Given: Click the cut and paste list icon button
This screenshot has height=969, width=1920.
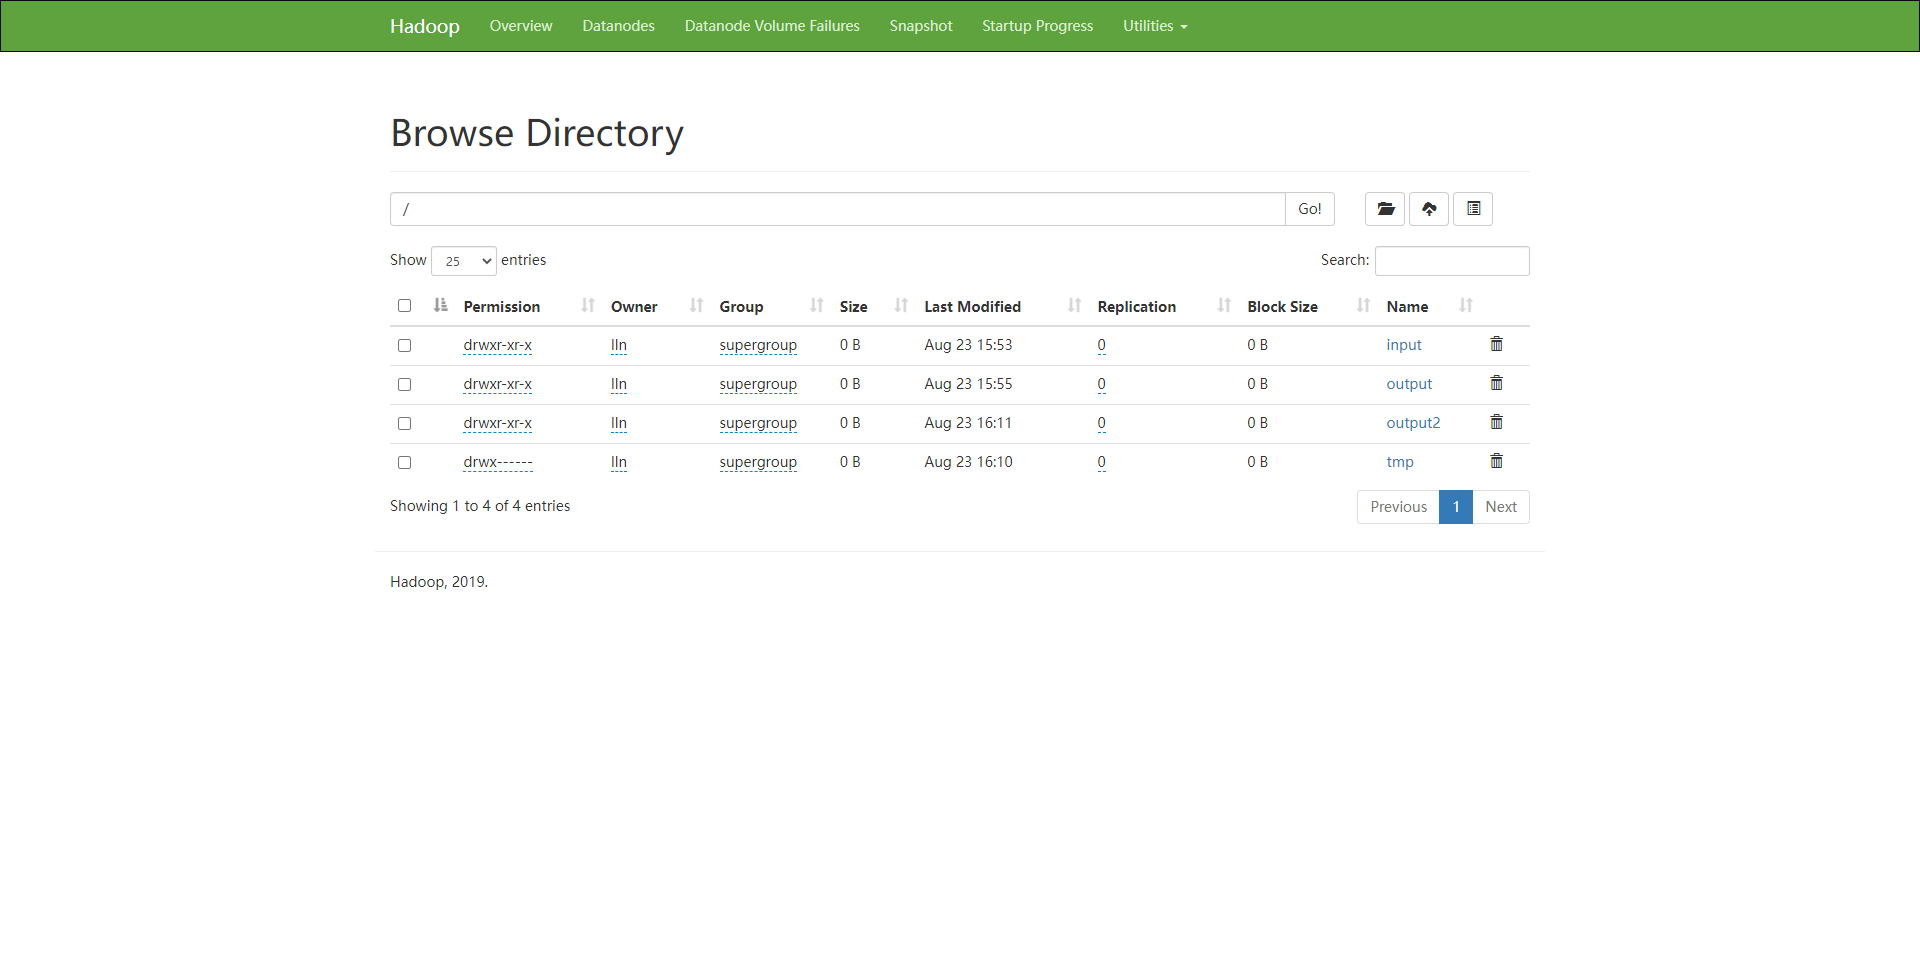Looking at the screenshot, I should (1473, 209).
